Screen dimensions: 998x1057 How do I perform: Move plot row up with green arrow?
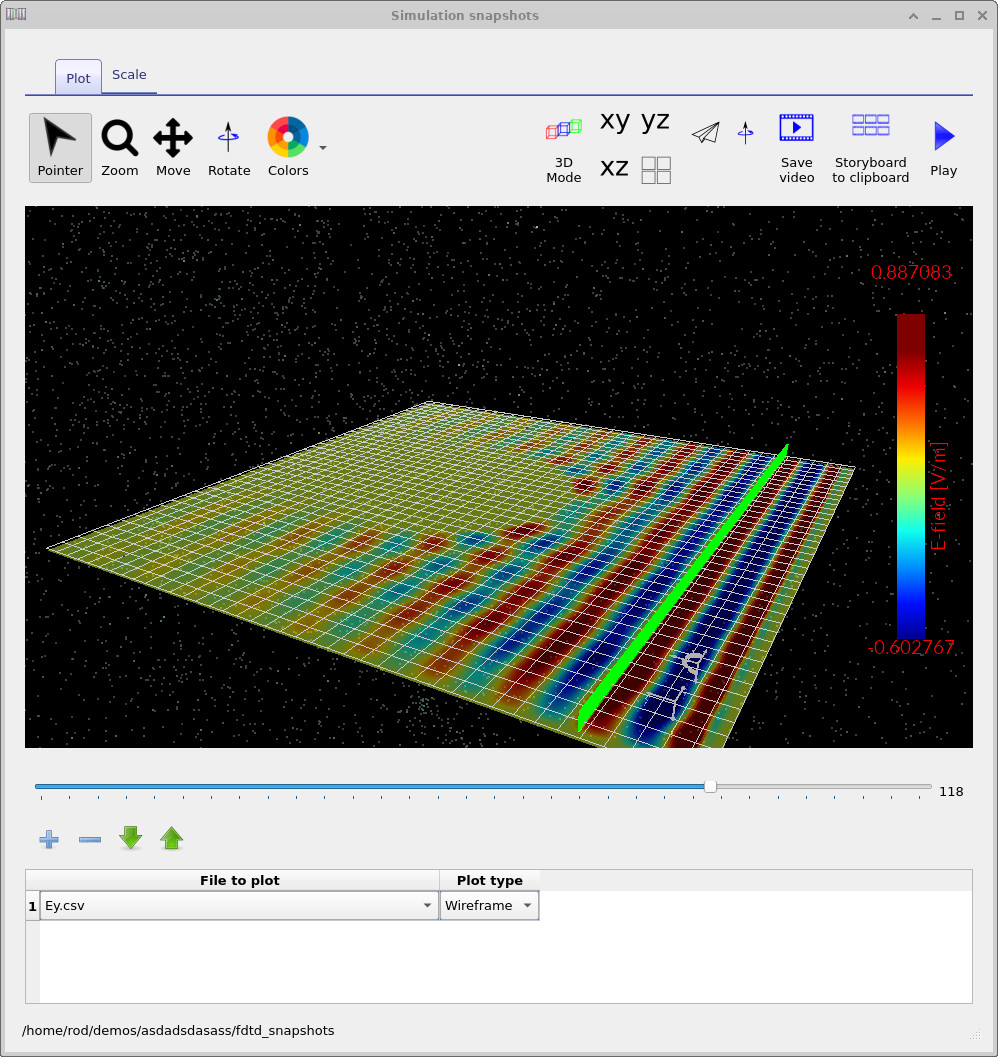pyautogui.click(x=172, y=838)
